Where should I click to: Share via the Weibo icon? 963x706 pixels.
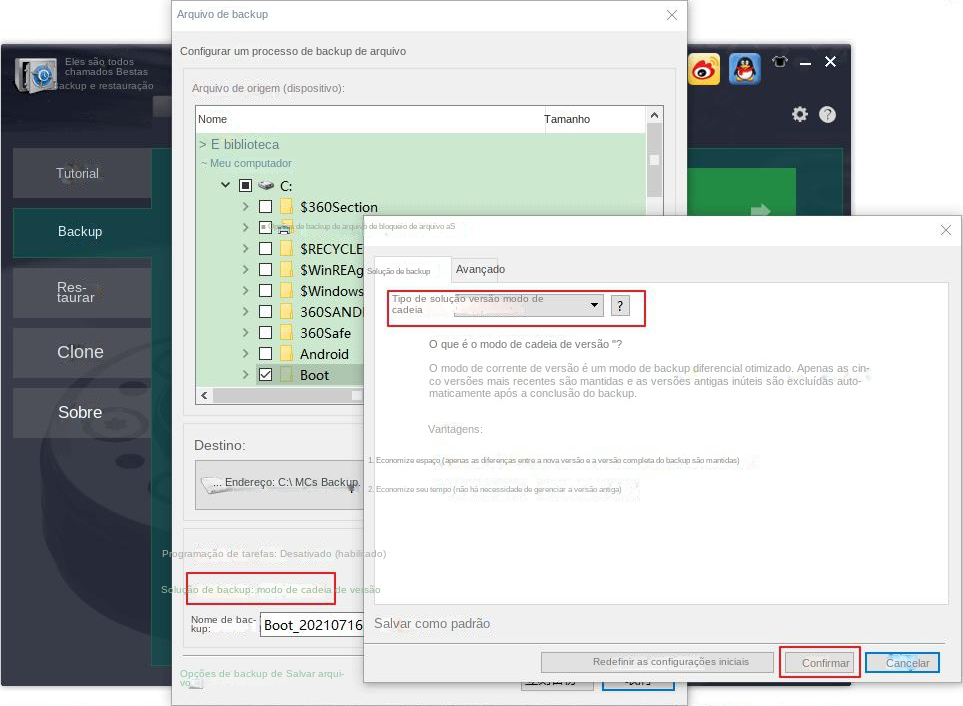click(x=704, y=69)
